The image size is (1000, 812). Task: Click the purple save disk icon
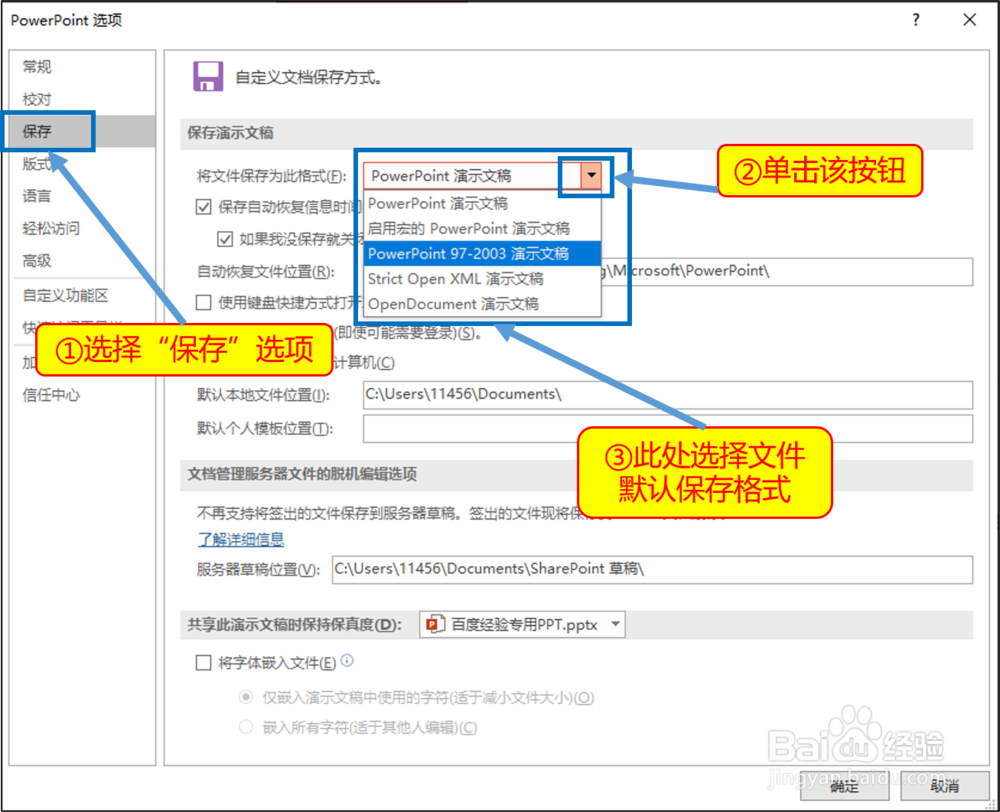pyautogui.click(x=208, y=77)
